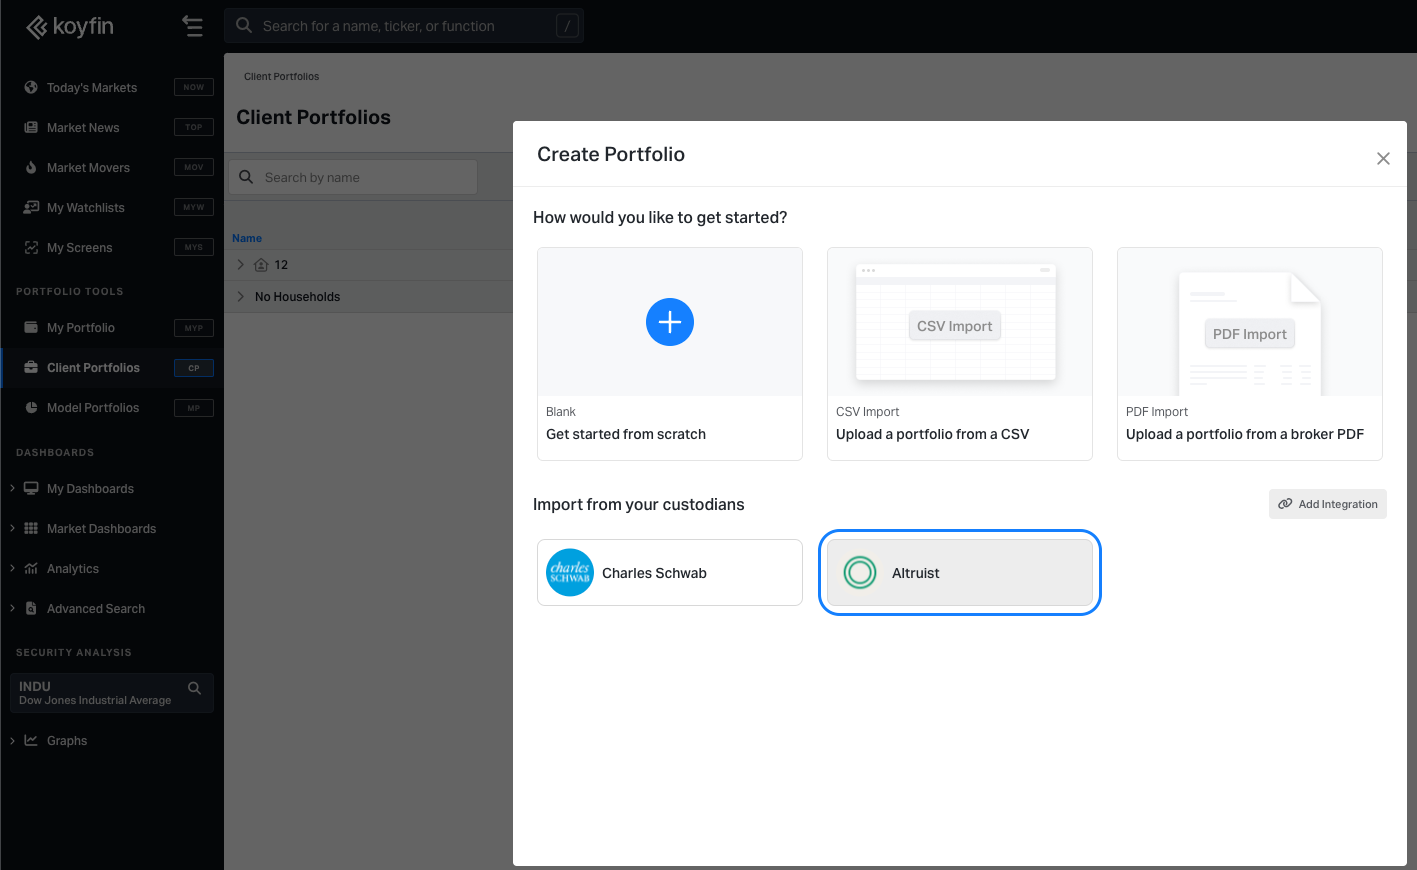Click Client Portfolios briefcase icon
Viewport: 1417px width, 870px height.
[31, 367]
